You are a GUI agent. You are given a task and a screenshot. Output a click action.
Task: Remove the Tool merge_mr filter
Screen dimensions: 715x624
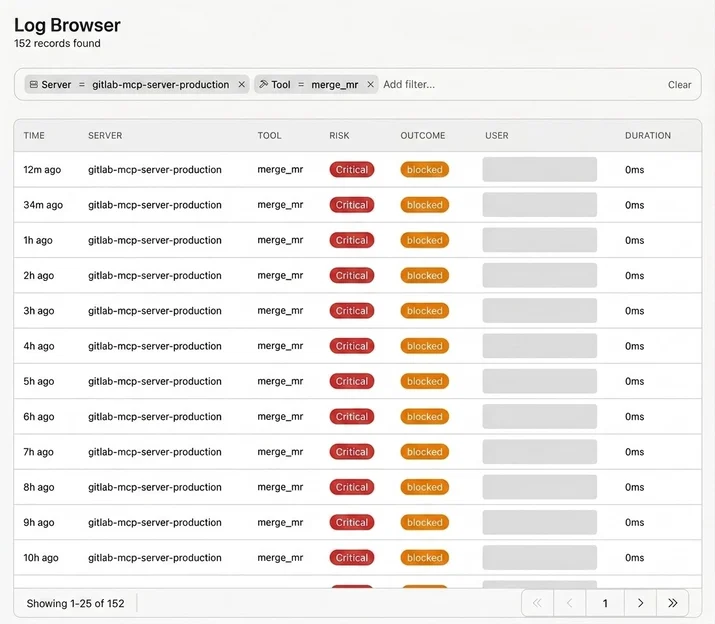tap(370, 84)
